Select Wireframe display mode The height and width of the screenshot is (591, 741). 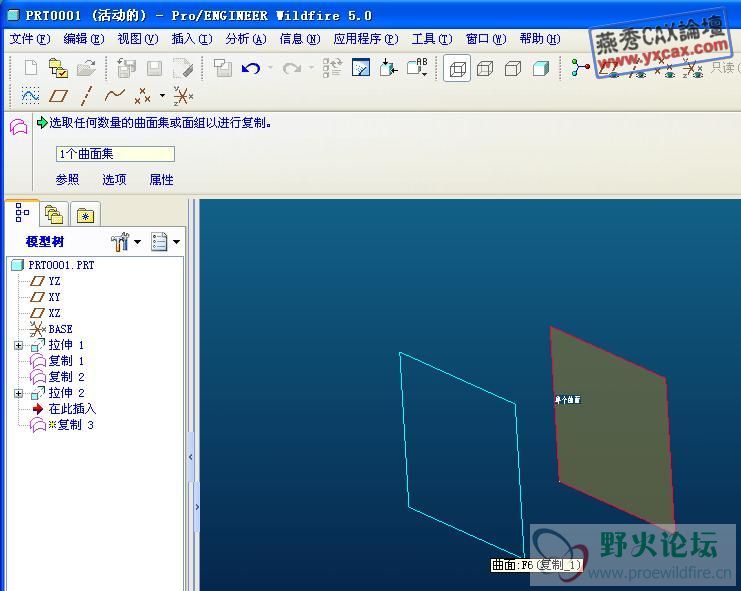[457, 69]
